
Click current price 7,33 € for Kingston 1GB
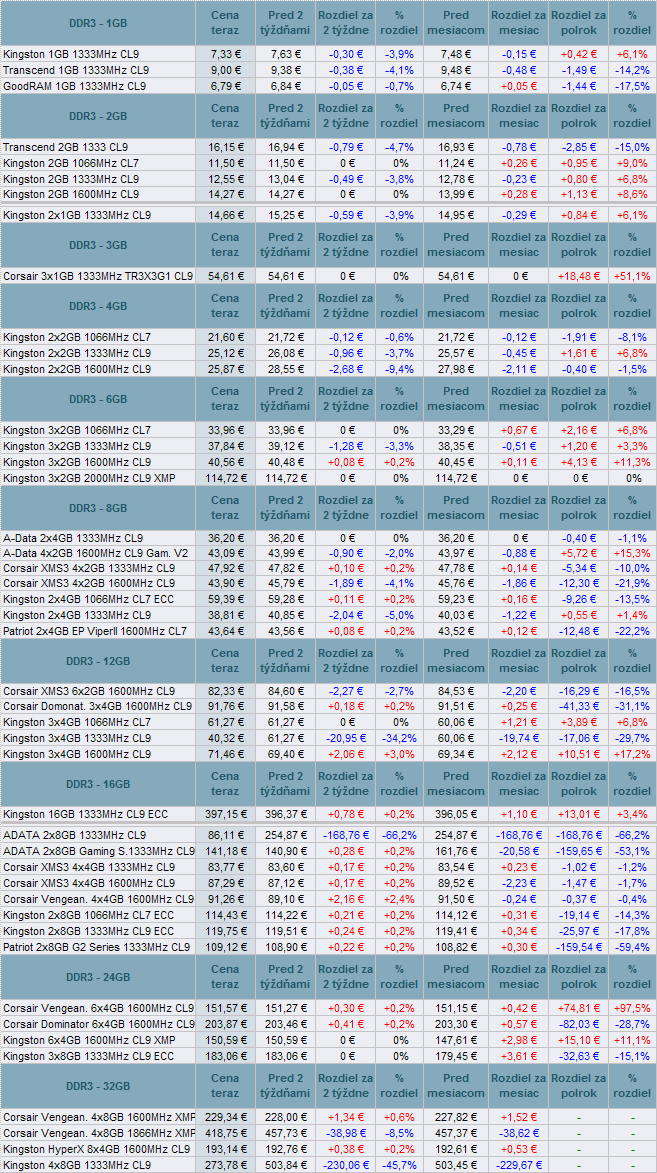coord(225,55)
